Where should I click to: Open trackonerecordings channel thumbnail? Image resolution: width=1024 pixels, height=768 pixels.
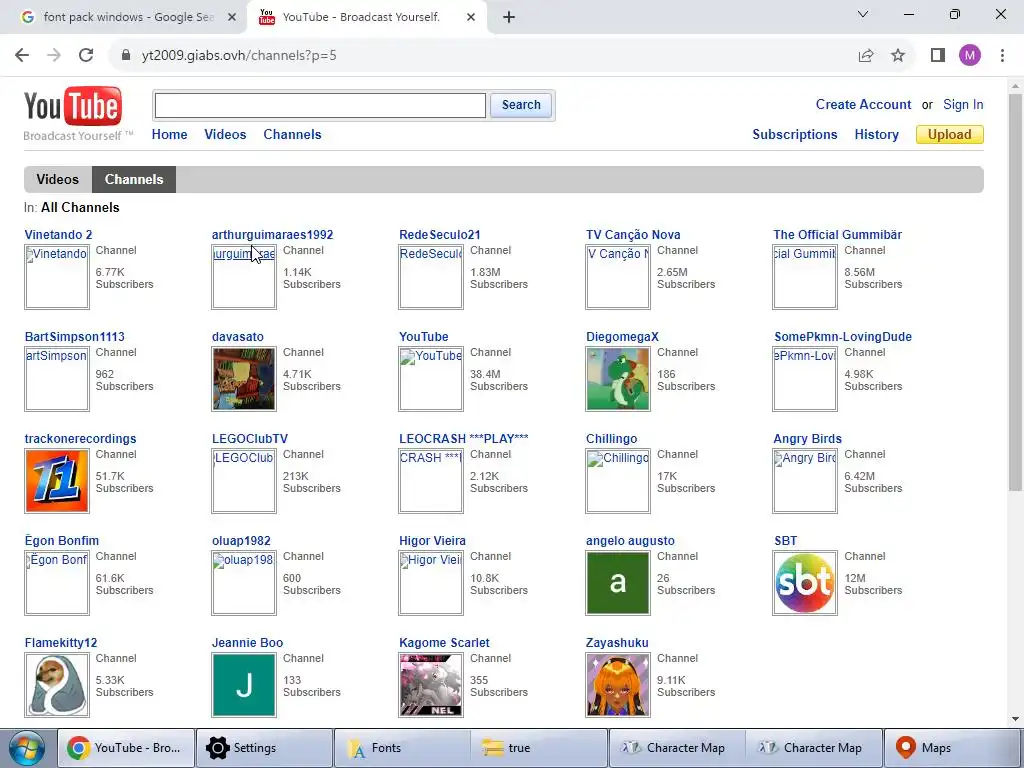point(57,481)
